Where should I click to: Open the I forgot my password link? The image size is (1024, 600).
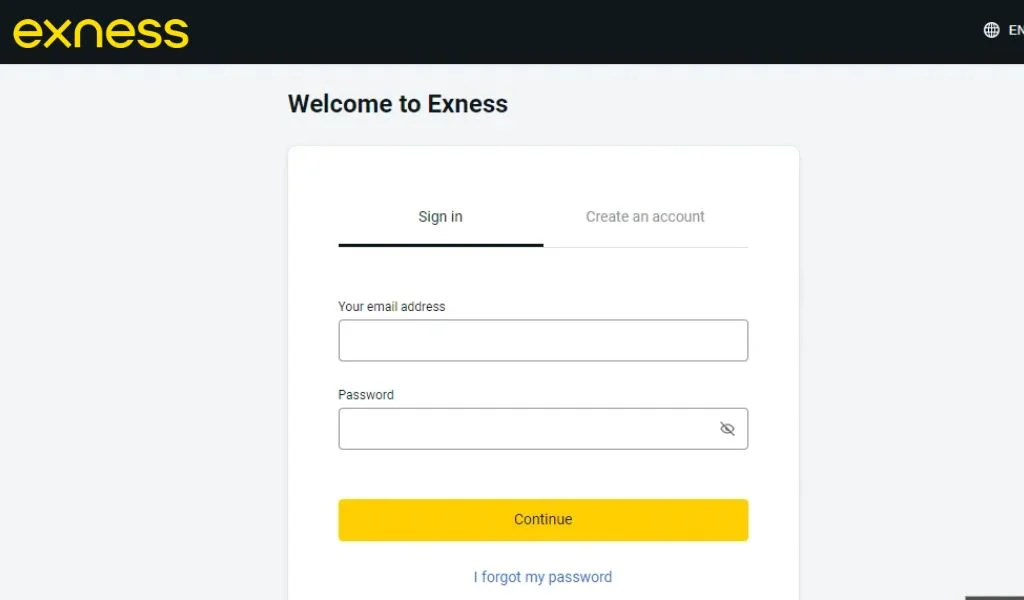tap(543, 576)
